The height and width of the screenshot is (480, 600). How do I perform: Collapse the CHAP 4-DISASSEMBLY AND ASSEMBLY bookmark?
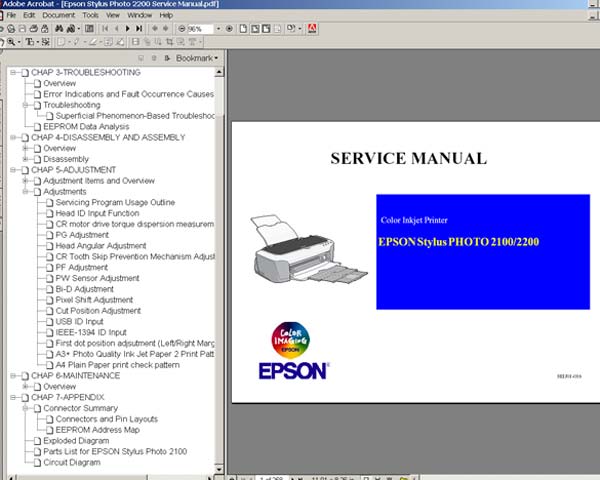(x=13, y=137)
